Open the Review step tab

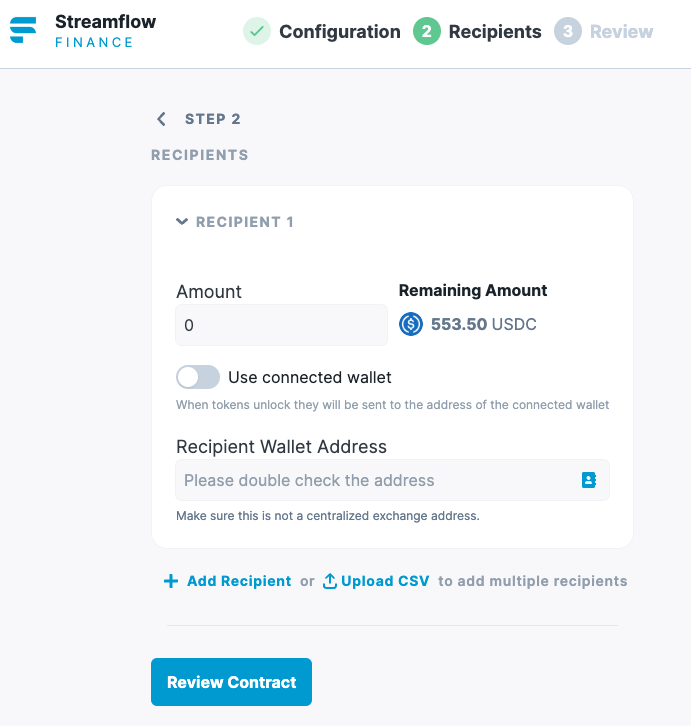621,31
